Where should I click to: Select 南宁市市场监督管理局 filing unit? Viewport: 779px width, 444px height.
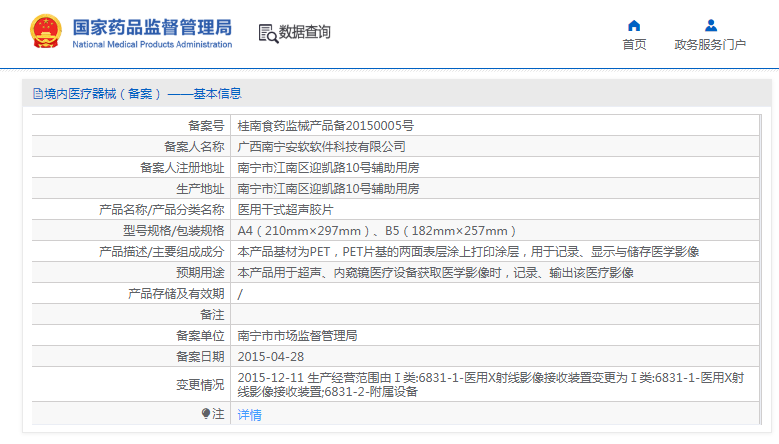click(x=297, y=336)
